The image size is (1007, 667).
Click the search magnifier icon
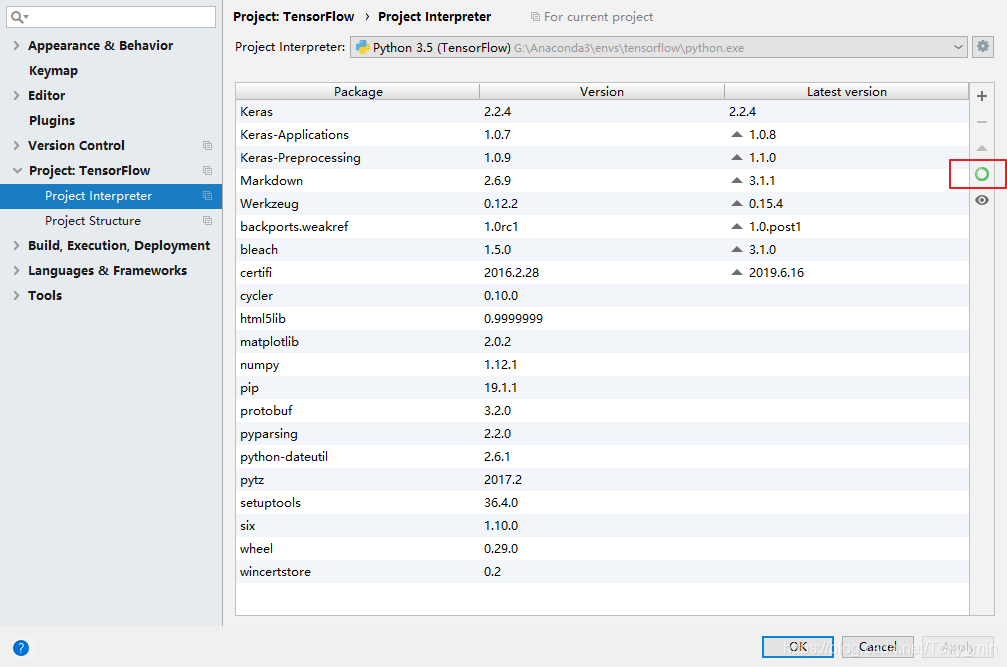click(18, 17)
